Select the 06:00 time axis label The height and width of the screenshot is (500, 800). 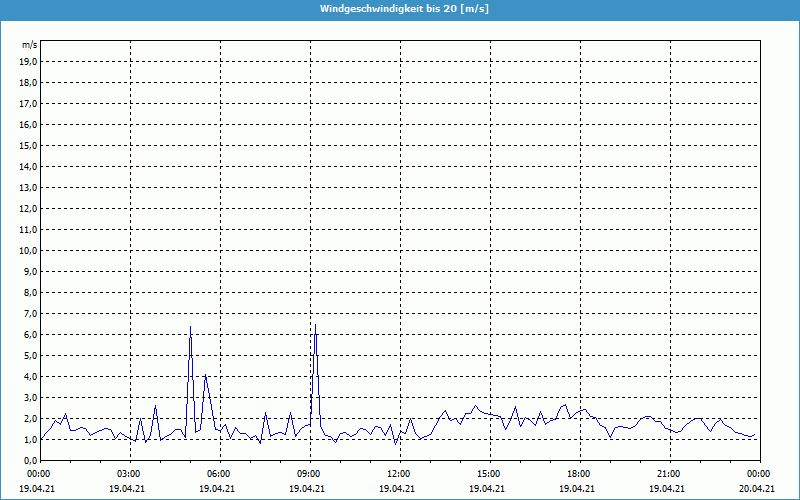pos(219,474)
